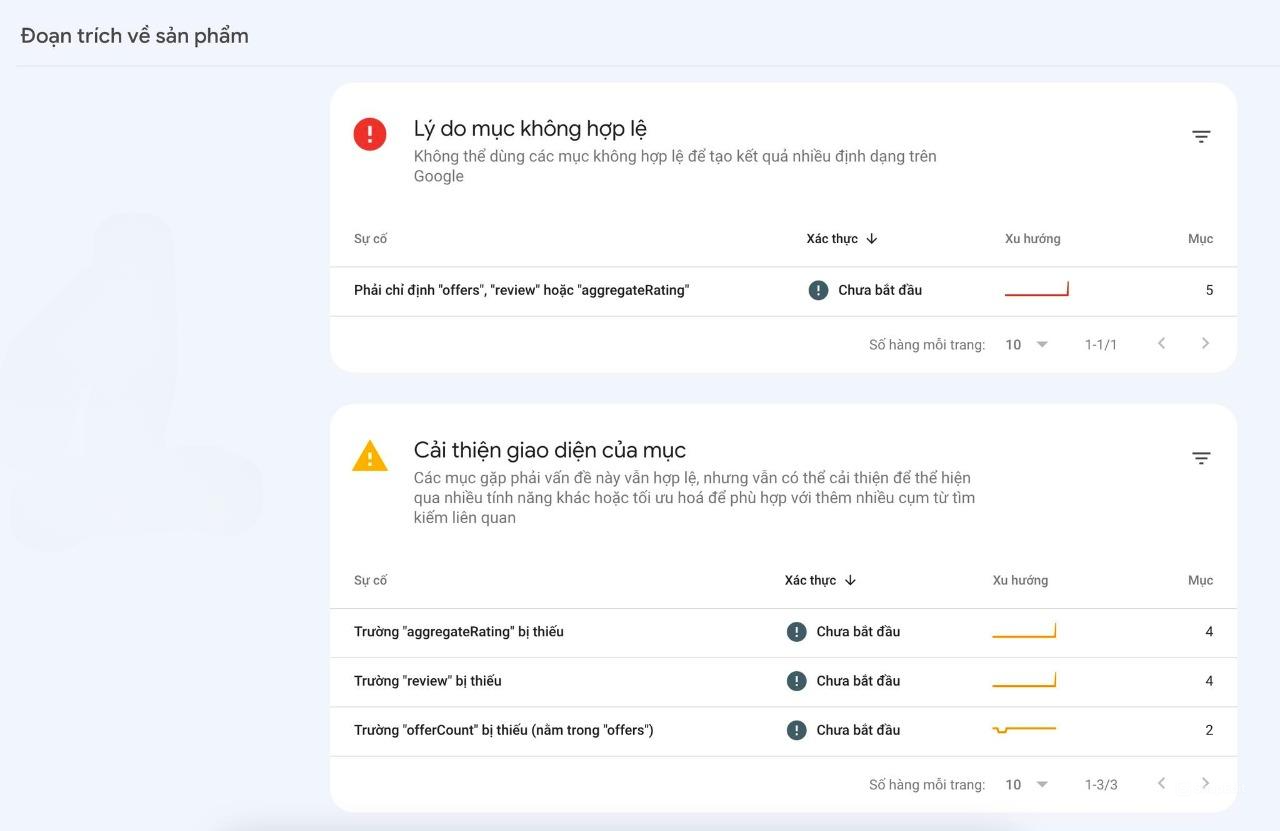Click page title "Đoạn trích về sản phẩm"
The height and width of the screenshot is (831, 1280).
(x=135, y=36)
